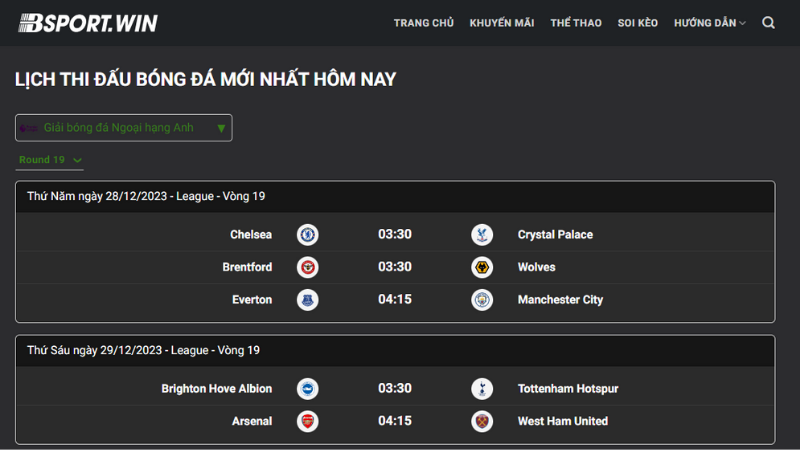Select the Tottenham Hotspur crest
The width and height of the screenshot is (800, 450).
[x=482, y=389]
